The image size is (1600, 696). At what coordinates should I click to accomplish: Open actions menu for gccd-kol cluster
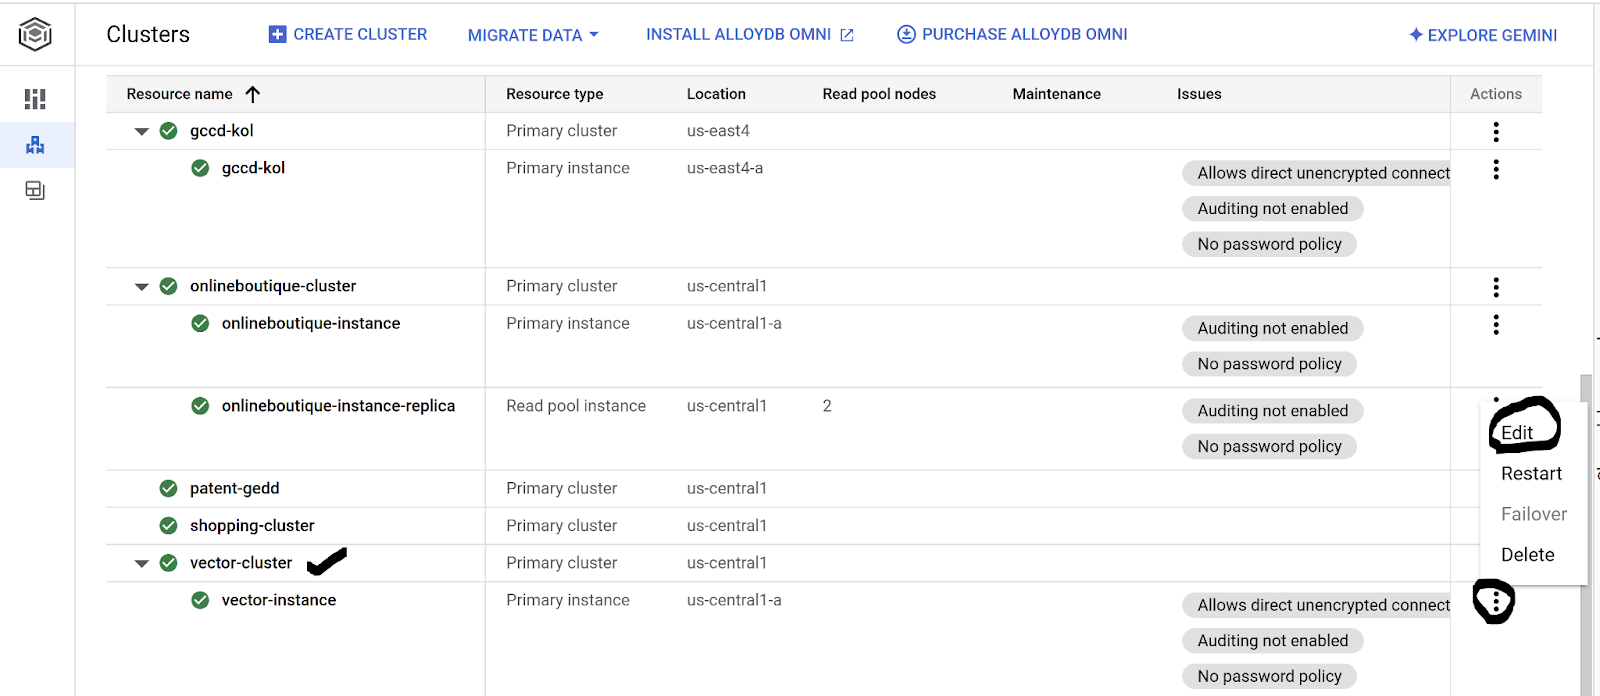tap(1495, 131)
